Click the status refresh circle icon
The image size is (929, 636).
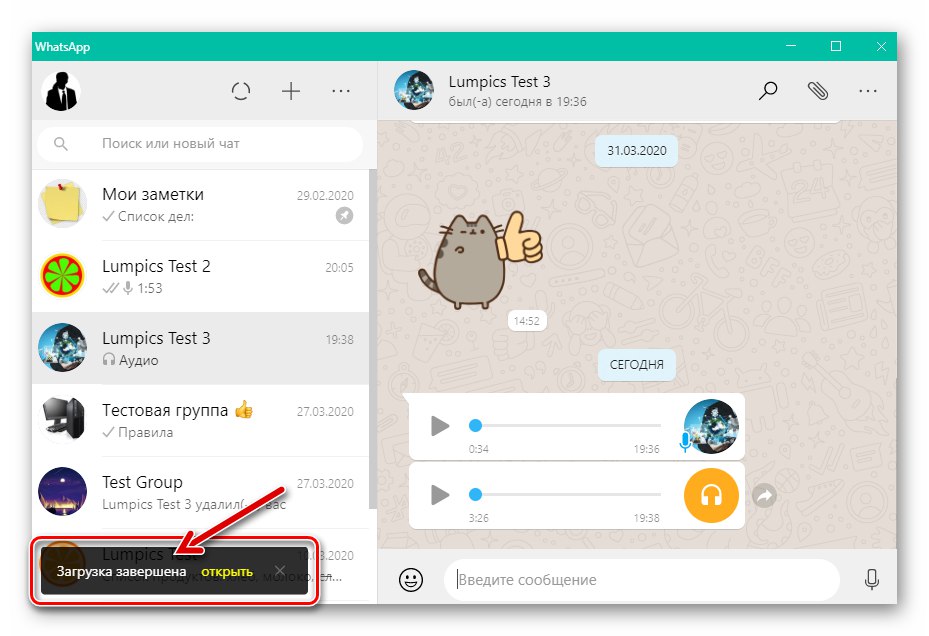(x=241, y=90)
